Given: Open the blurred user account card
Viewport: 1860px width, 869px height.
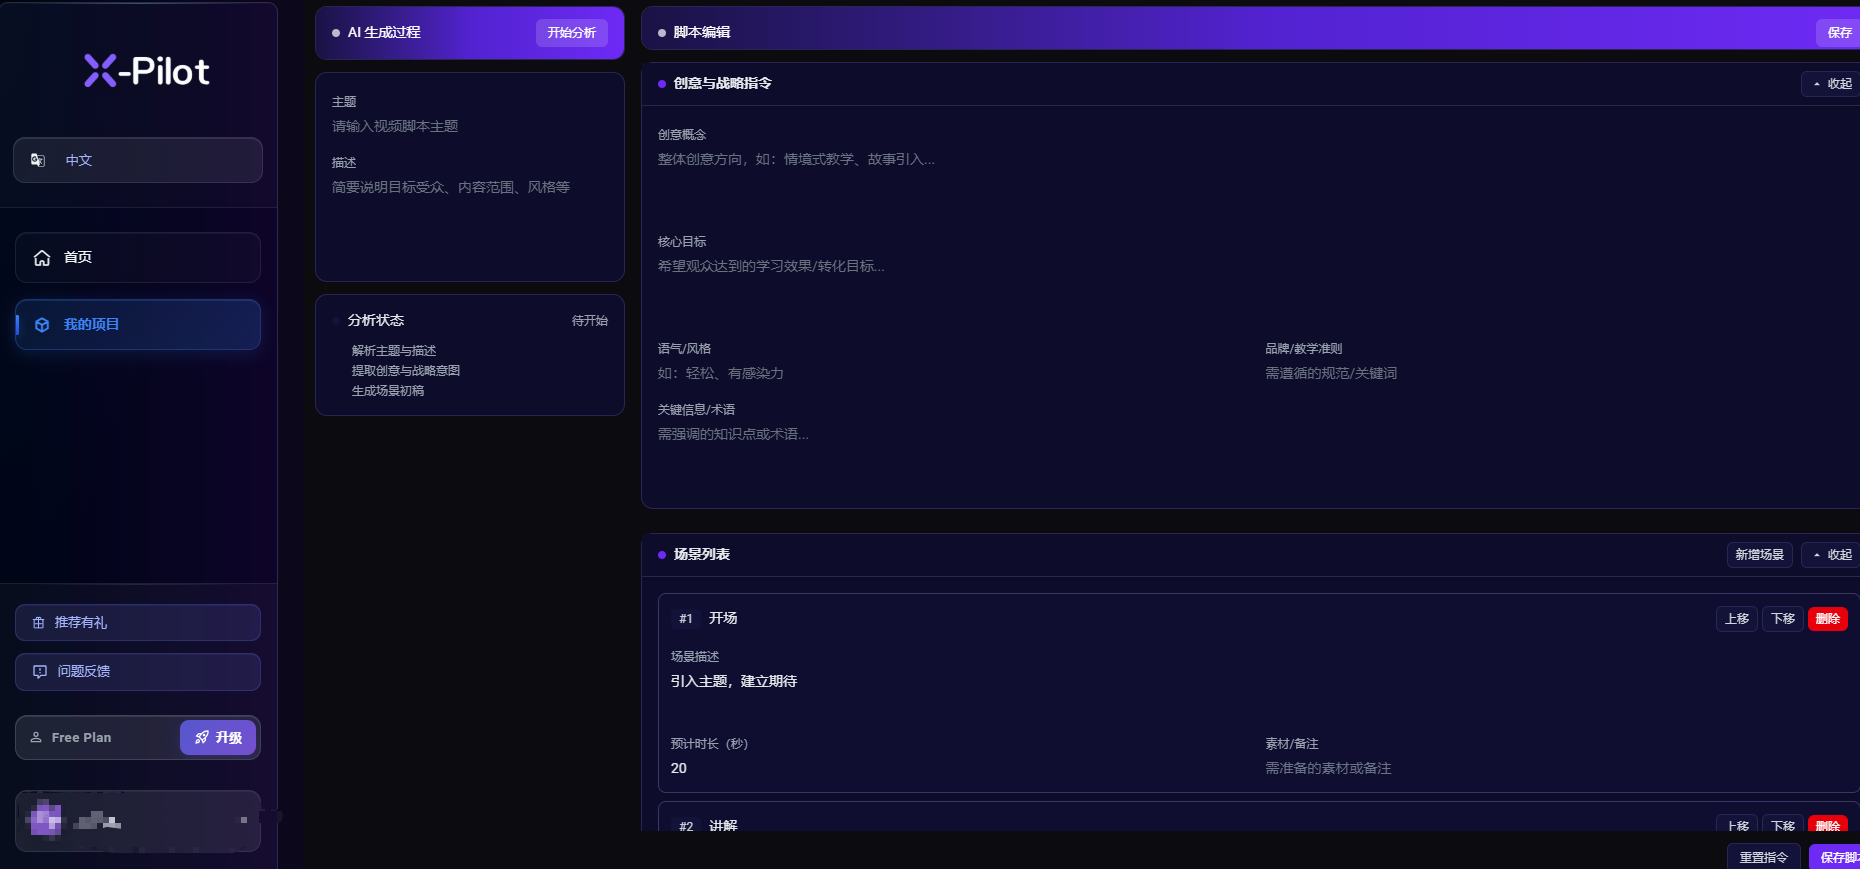Looking at the screenshot, I should click(138, 821).
